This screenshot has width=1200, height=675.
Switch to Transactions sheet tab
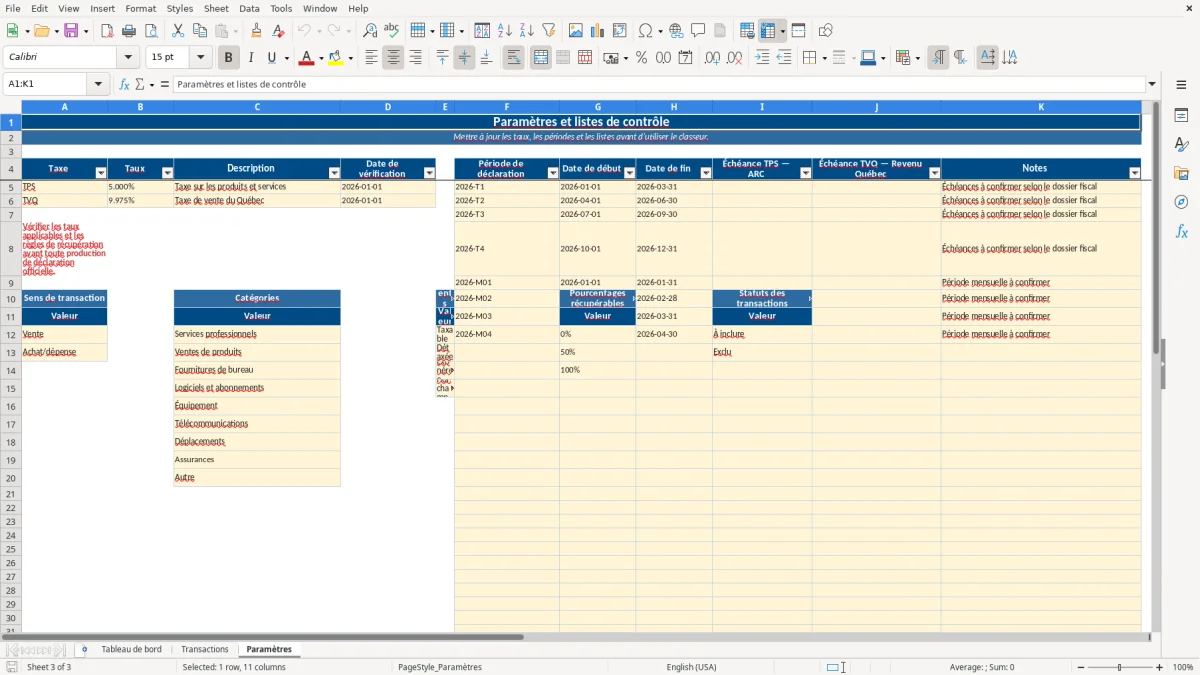click(204, 649)
